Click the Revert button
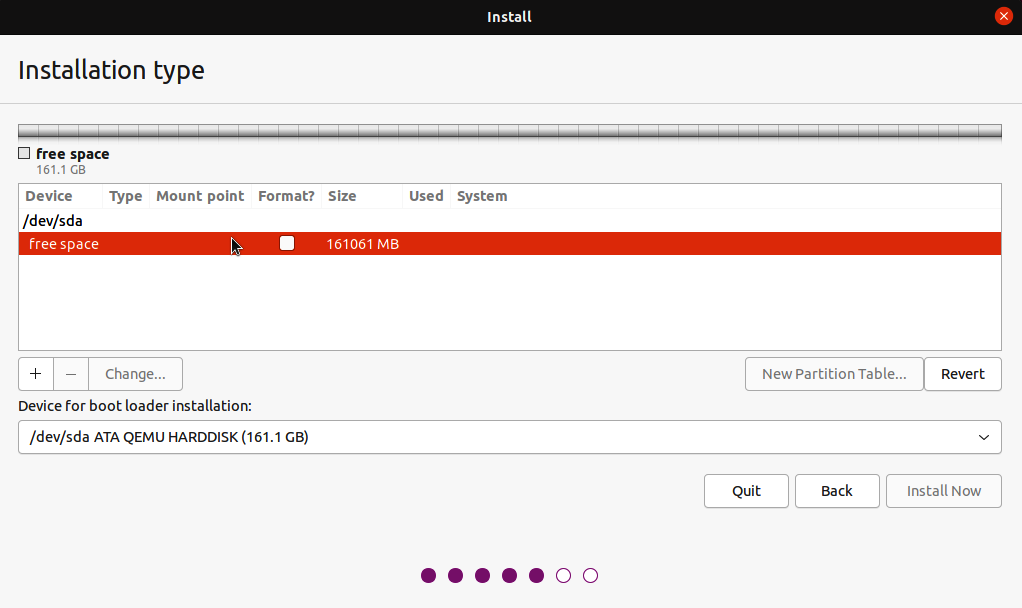The width and height of the screenshot is (1022, 608). 962,373
